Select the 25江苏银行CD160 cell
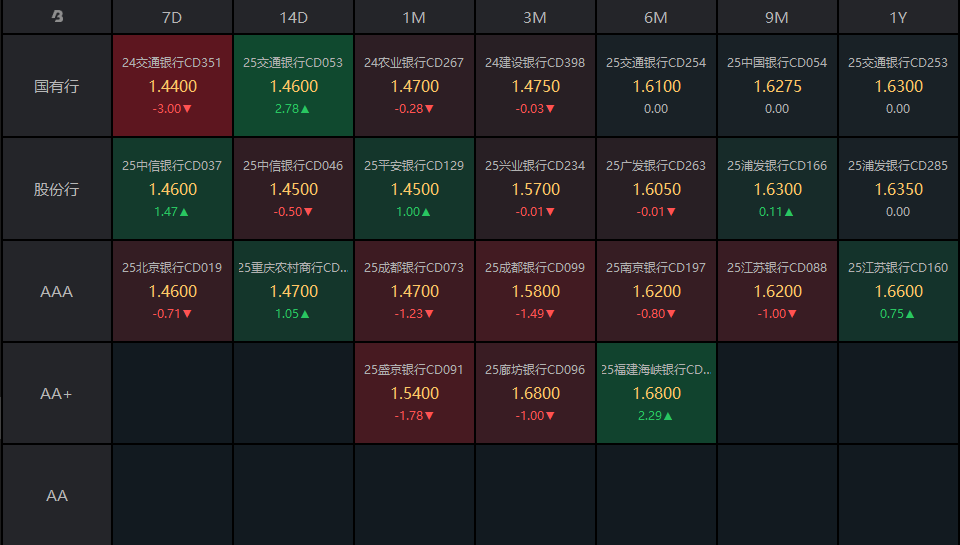This screenshot has height=545, width=960. 898,292
